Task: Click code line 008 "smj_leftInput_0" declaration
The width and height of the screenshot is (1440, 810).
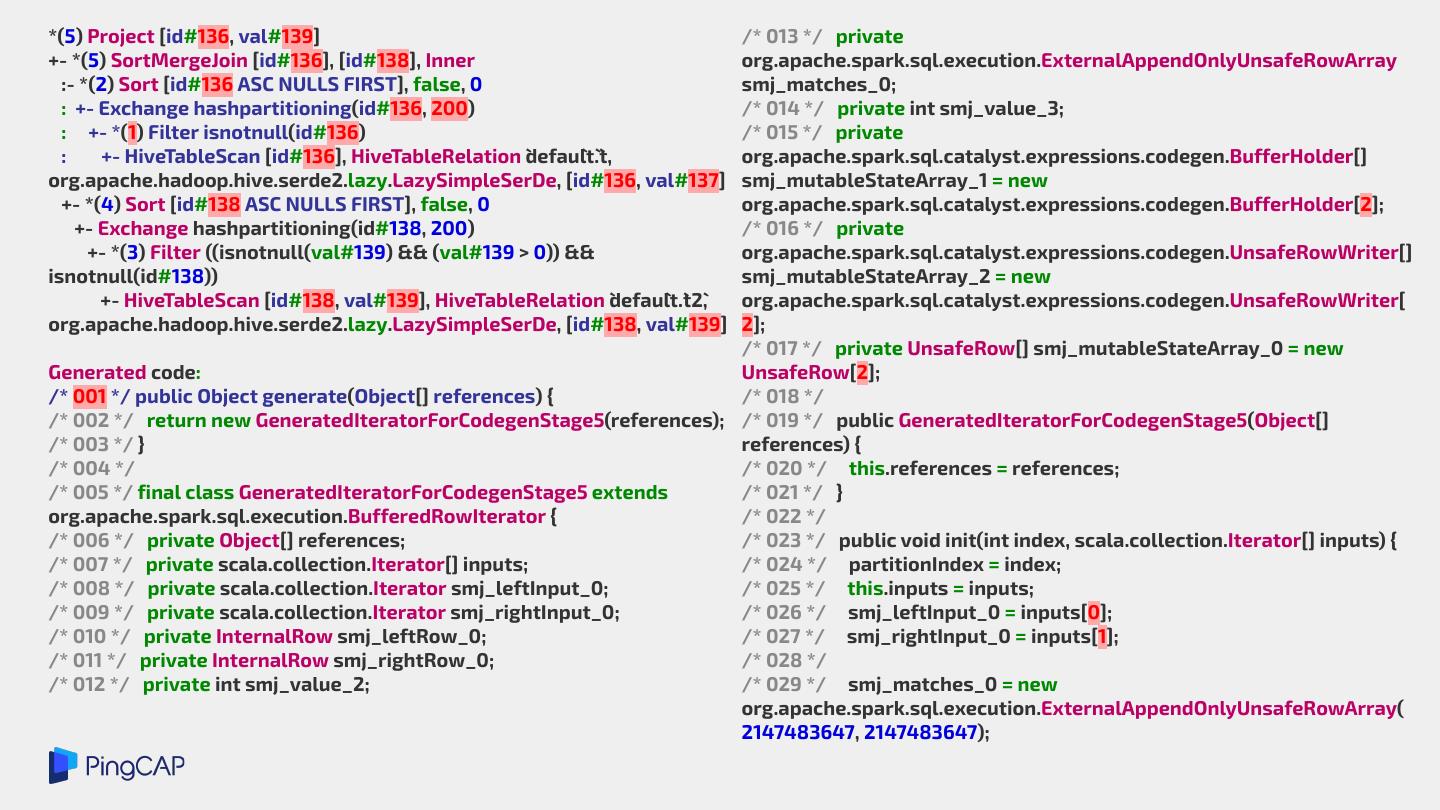Action: pyautogui.click(x=328, y=588)
